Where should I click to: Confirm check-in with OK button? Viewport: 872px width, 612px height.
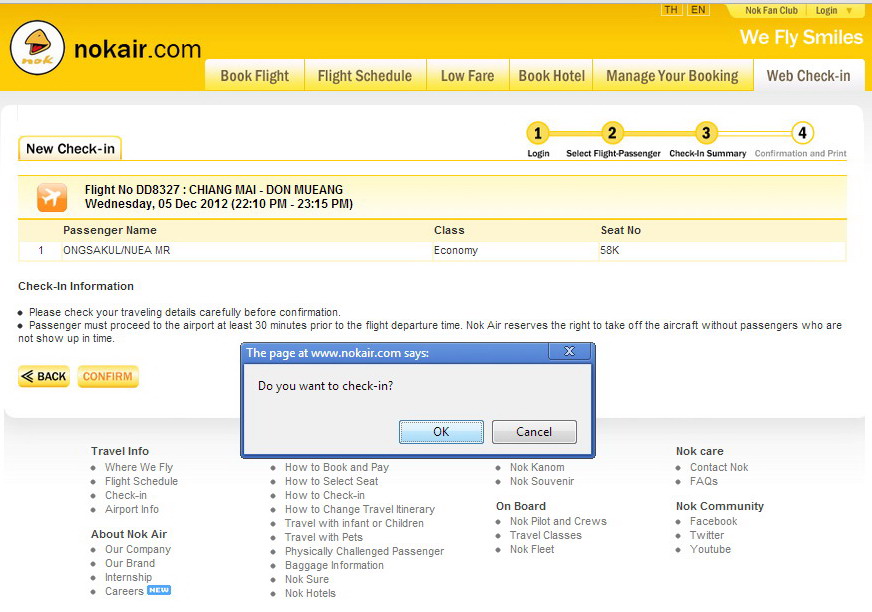point(441,432)
